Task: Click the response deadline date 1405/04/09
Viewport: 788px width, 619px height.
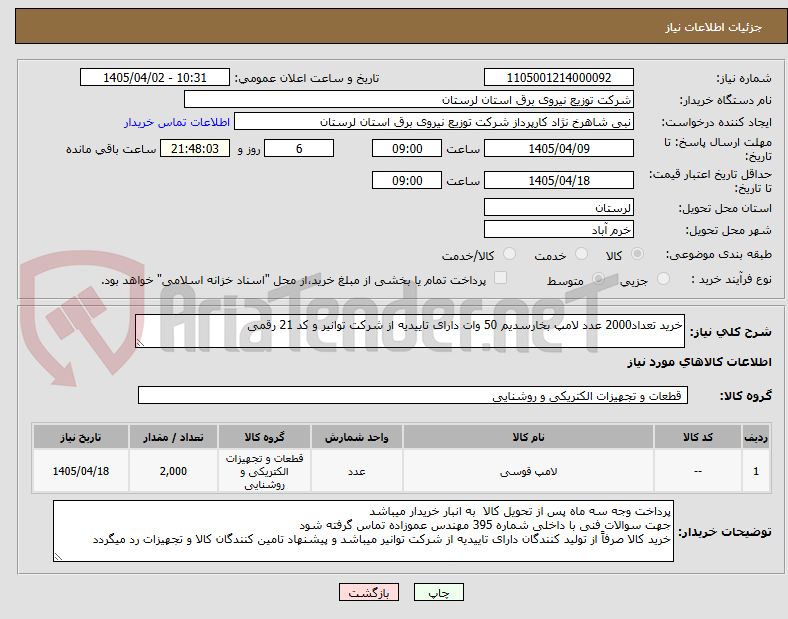Action: pyautogui.click(x=559, y=148)
